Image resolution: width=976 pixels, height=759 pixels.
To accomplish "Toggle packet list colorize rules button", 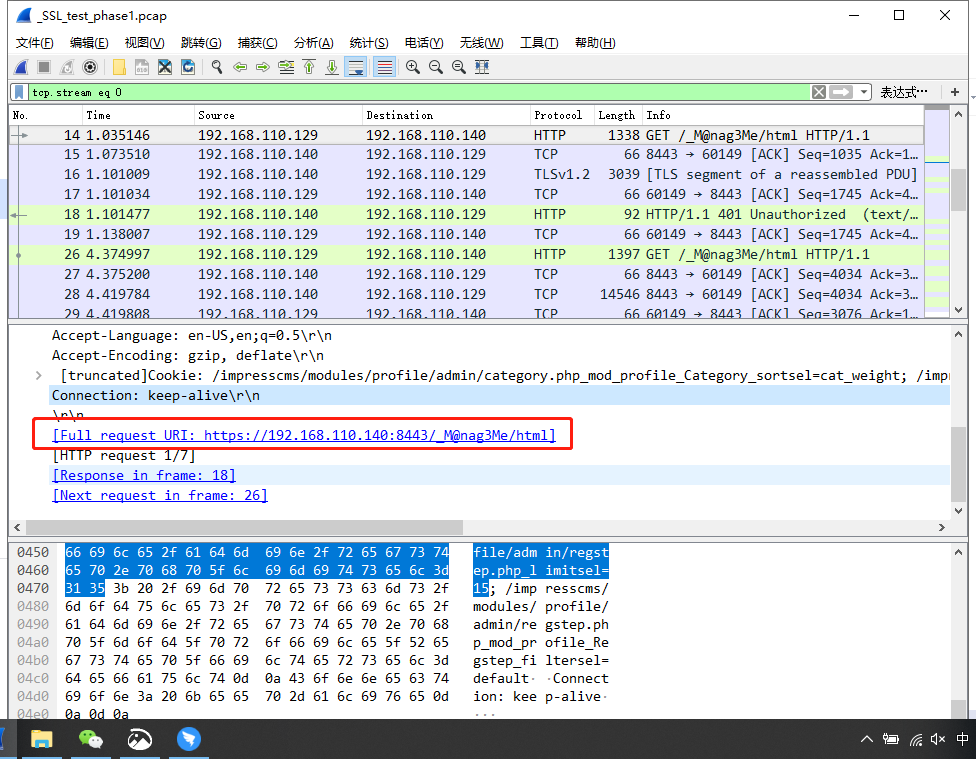I will [x=384, y=67].
